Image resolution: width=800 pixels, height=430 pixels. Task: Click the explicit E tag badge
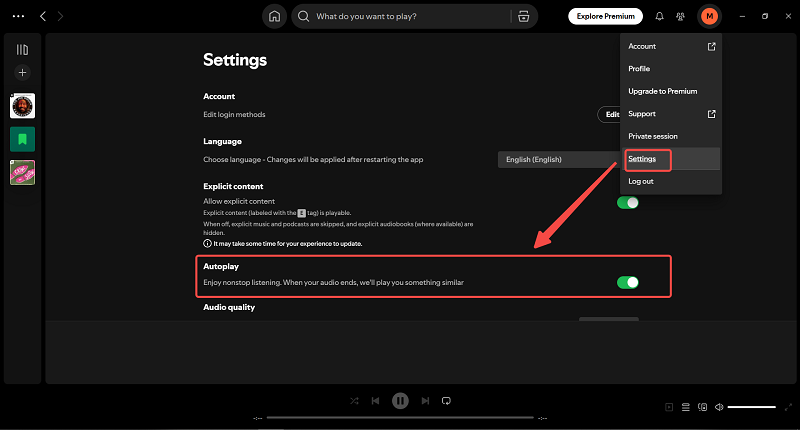point(302,213)
